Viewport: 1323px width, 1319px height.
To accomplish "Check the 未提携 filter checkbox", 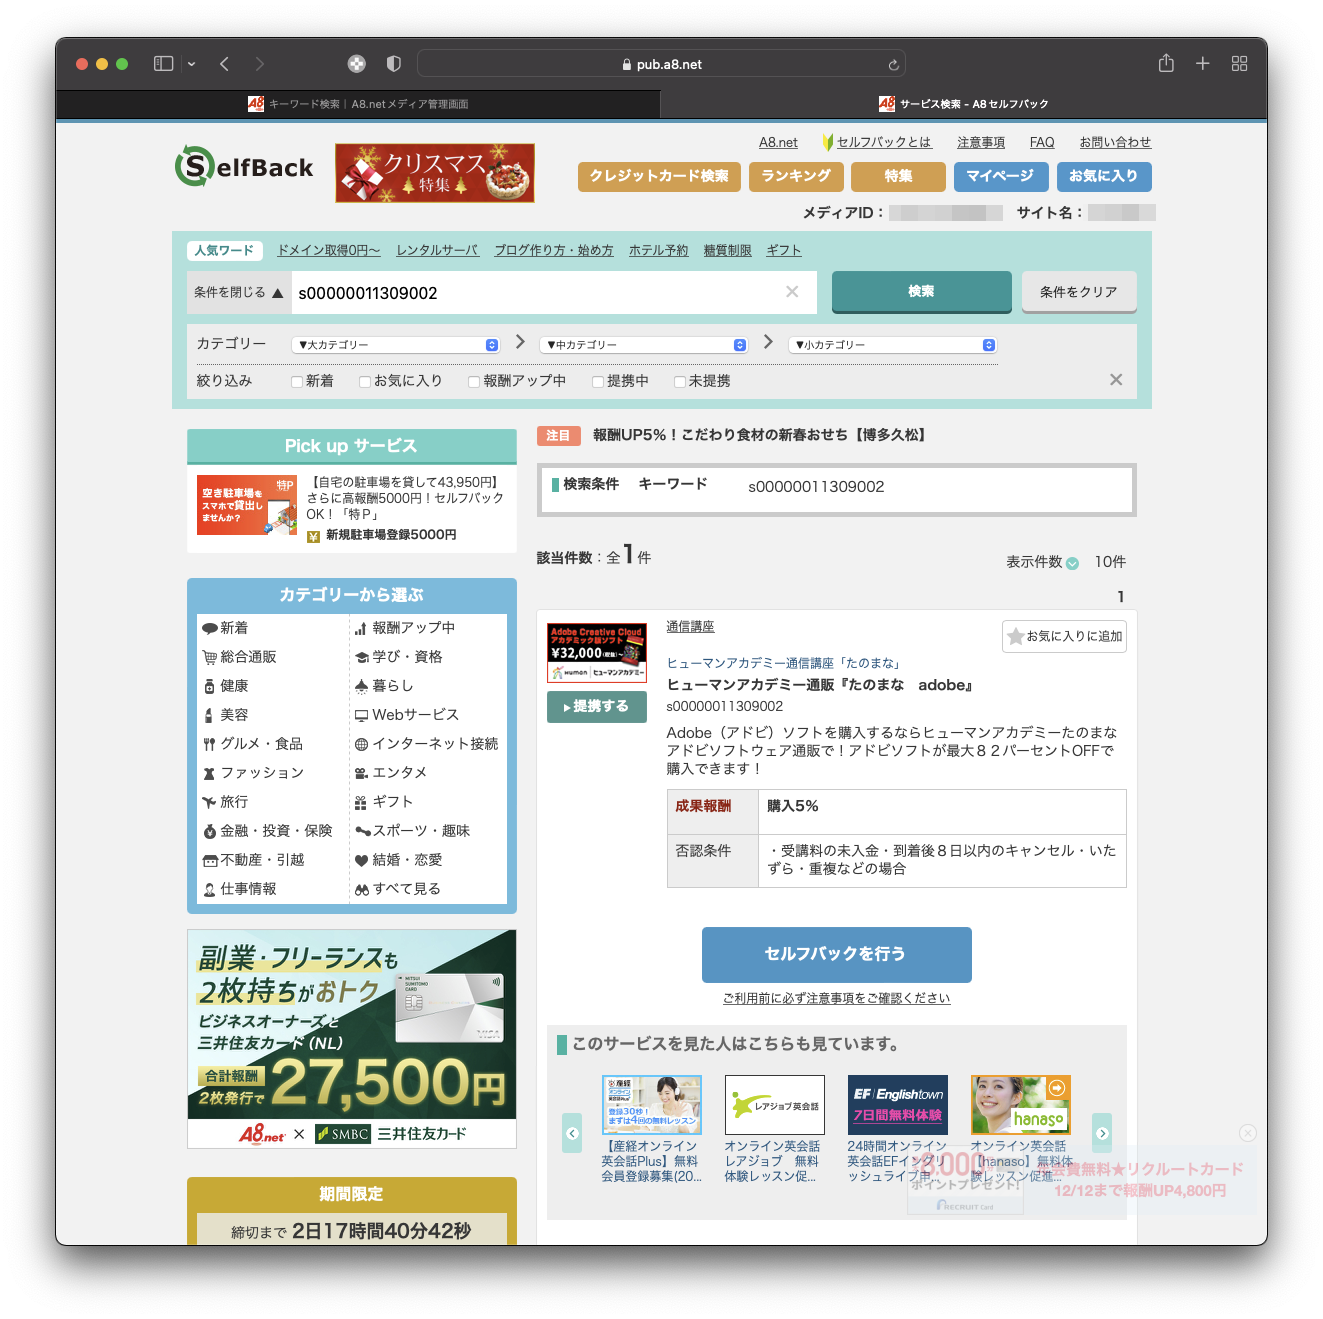I will (680, 382).
